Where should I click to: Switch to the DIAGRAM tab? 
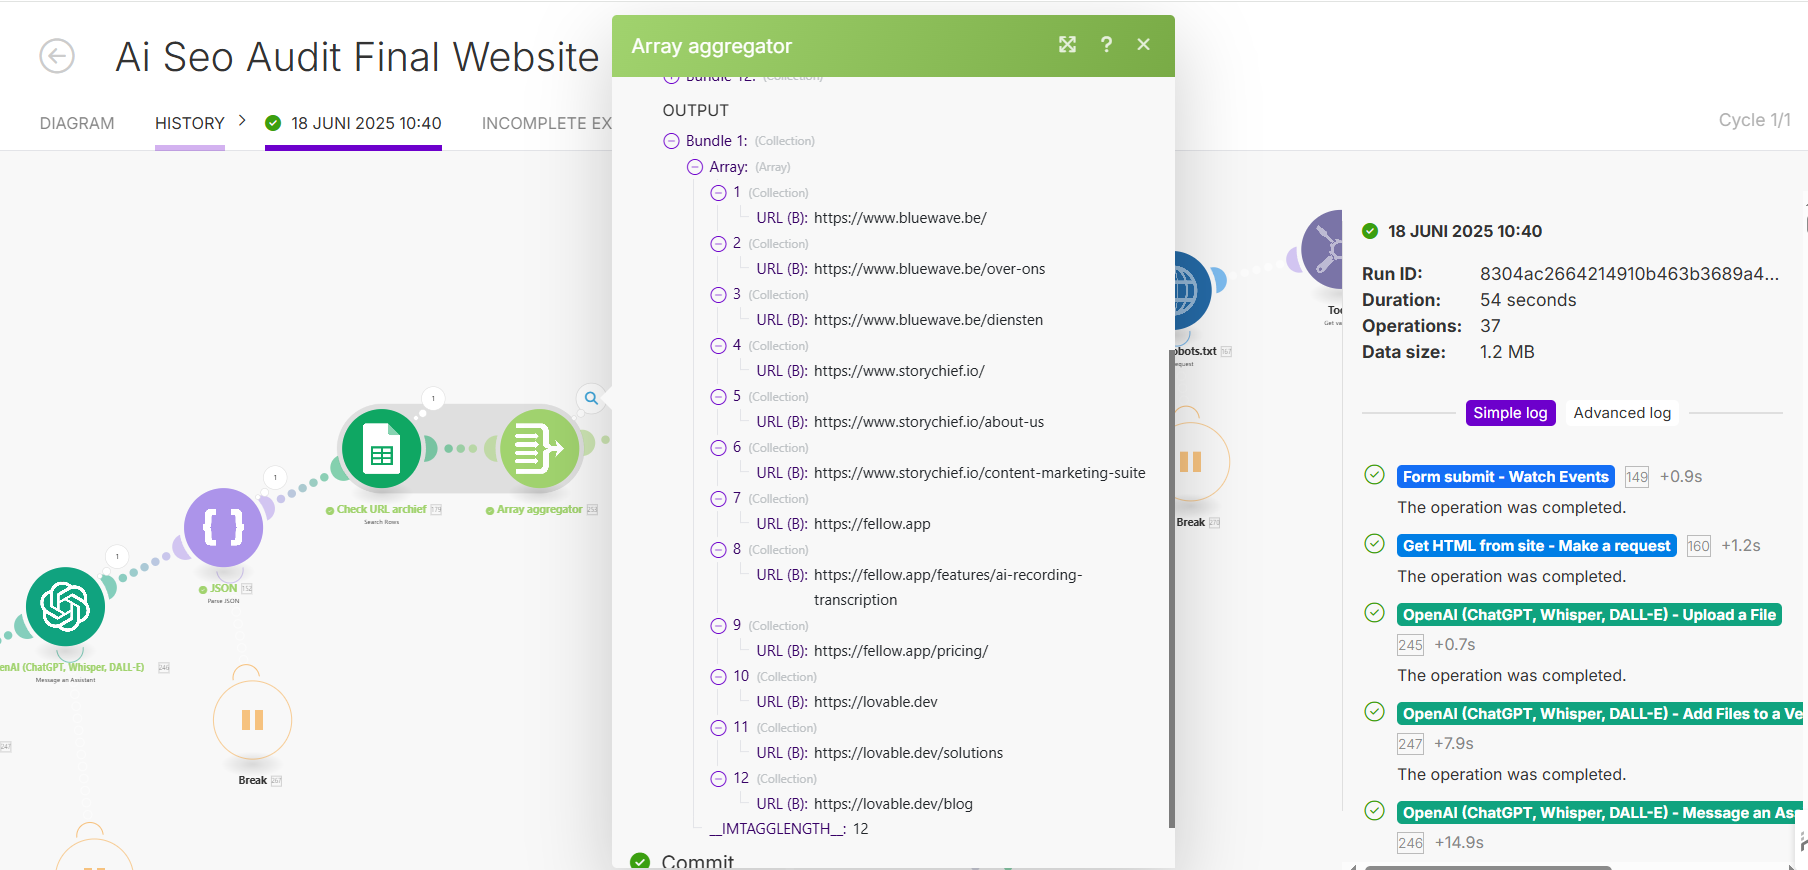click(x=77, y=123)
